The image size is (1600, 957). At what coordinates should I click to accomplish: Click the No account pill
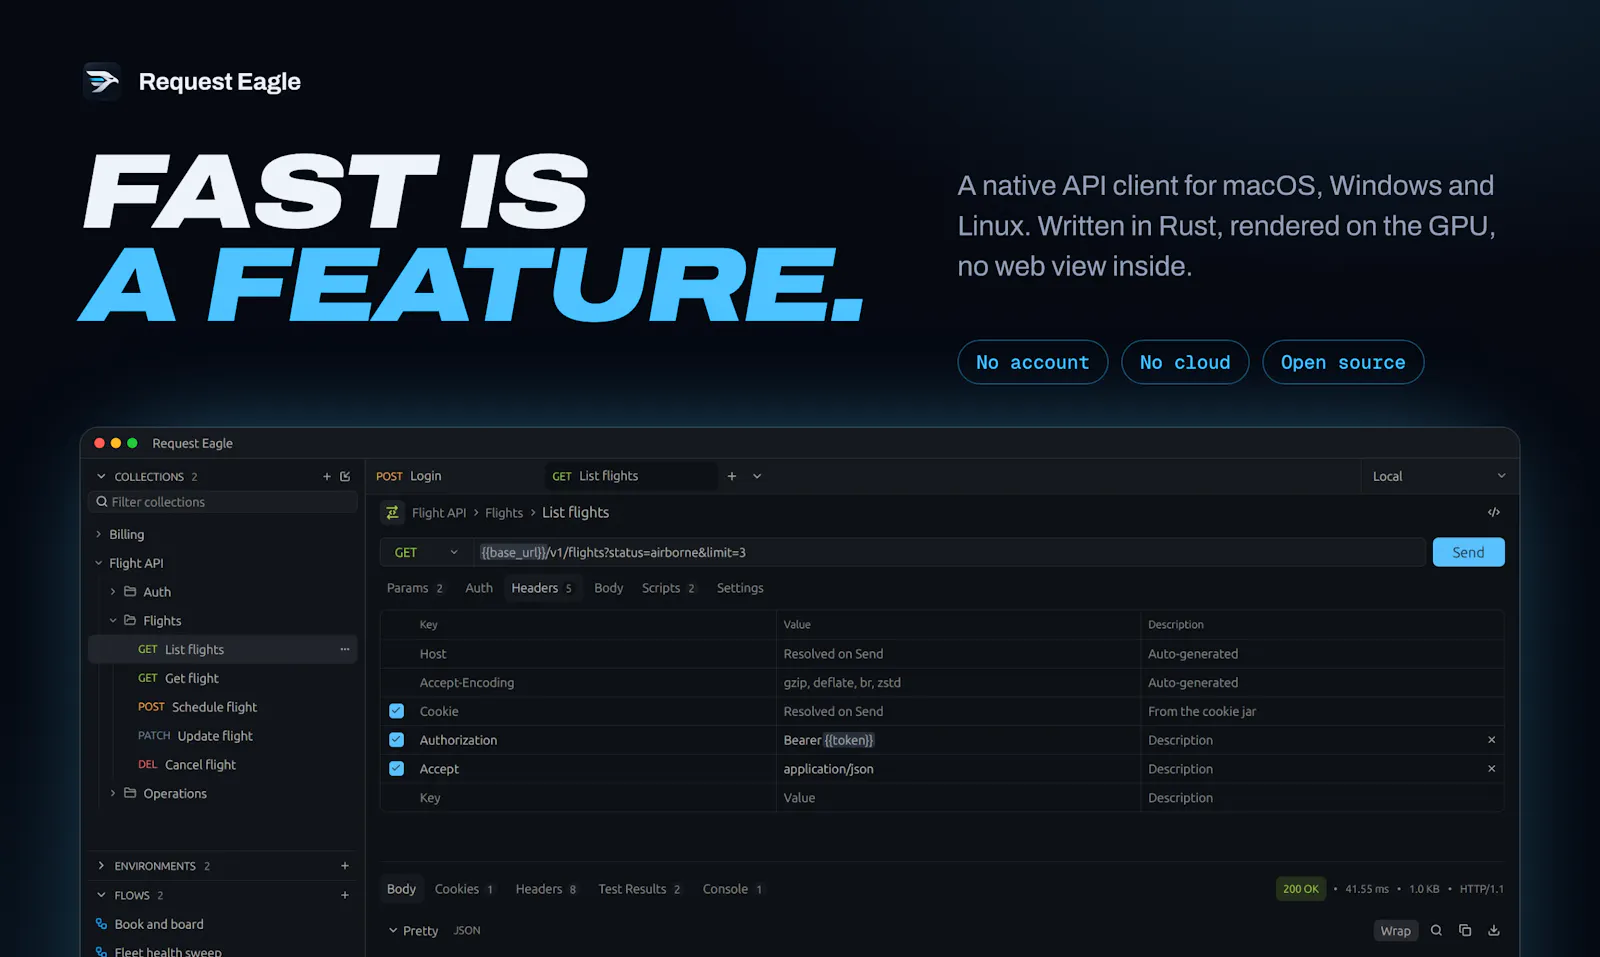click(x=1032, y=362)
